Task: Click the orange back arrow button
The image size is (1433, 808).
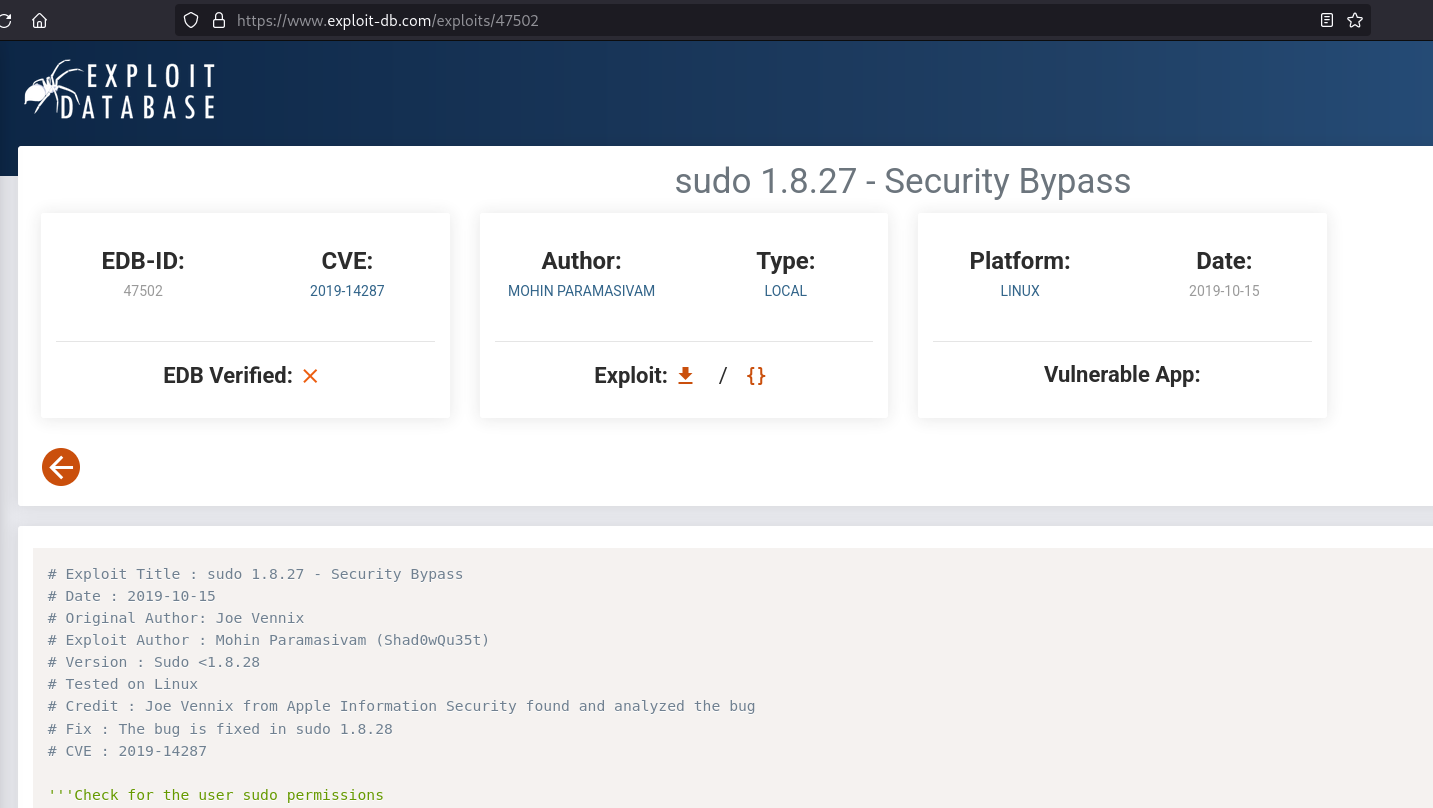Action: point(61,467)
